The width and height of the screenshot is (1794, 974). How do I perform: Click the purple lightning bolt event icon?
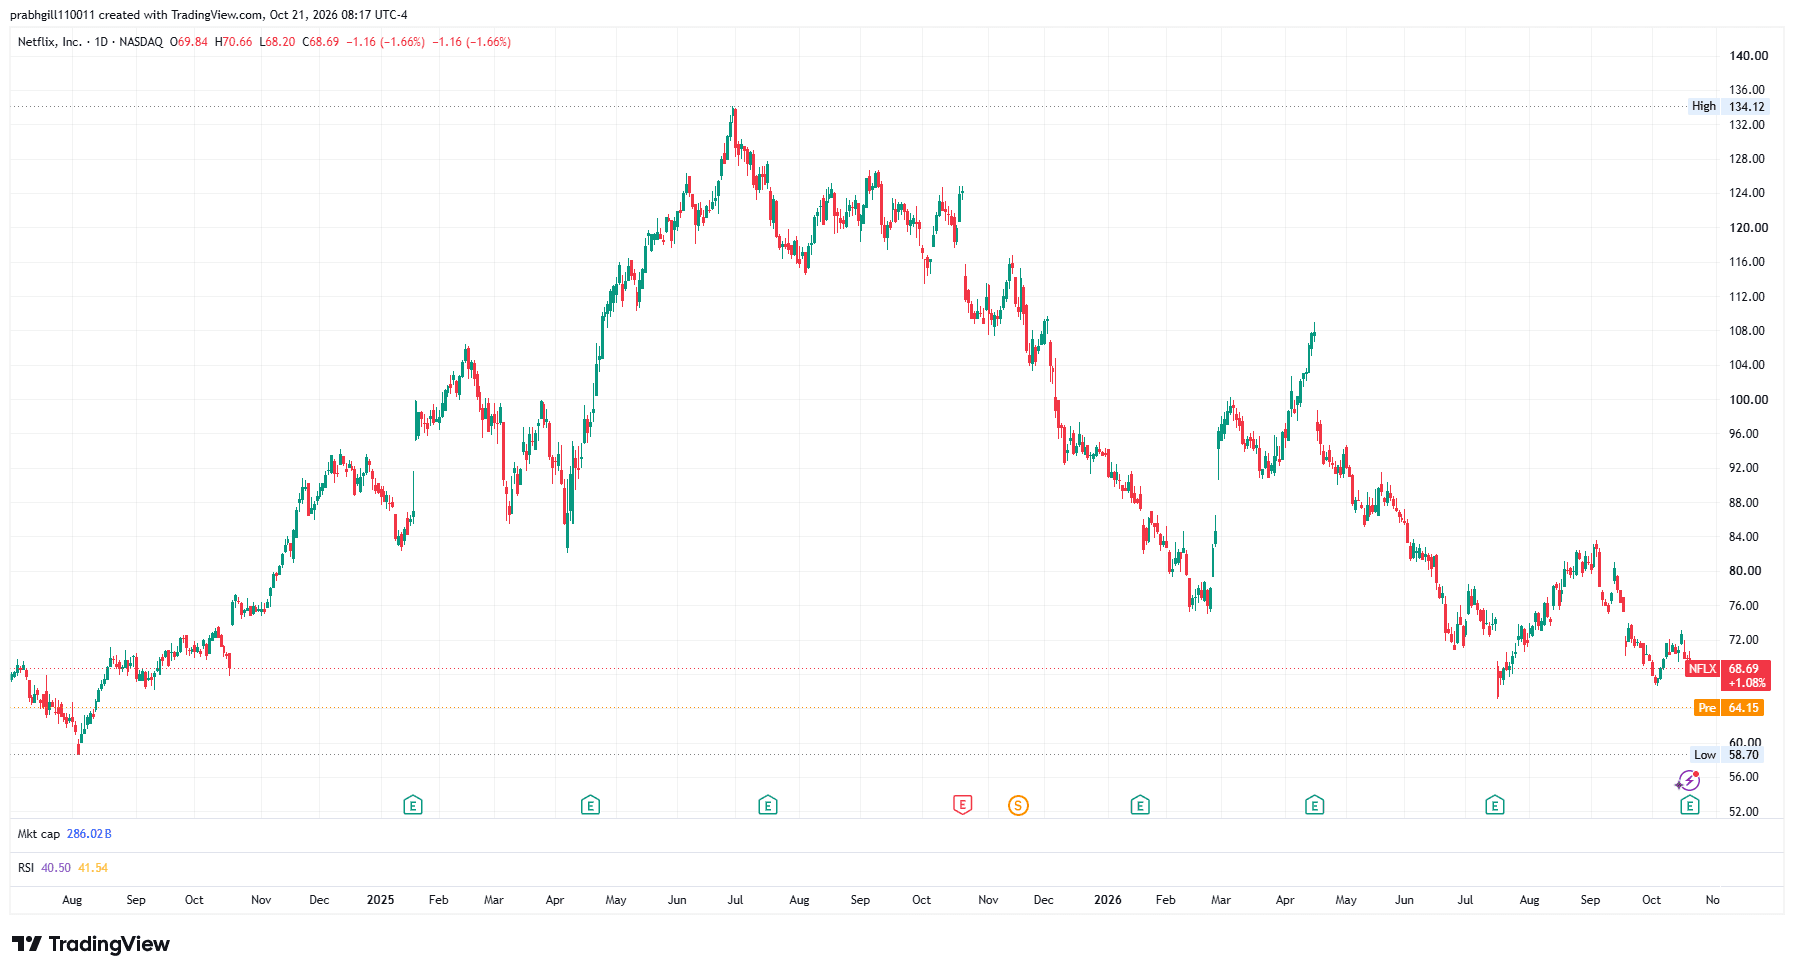click(1688, 781)
